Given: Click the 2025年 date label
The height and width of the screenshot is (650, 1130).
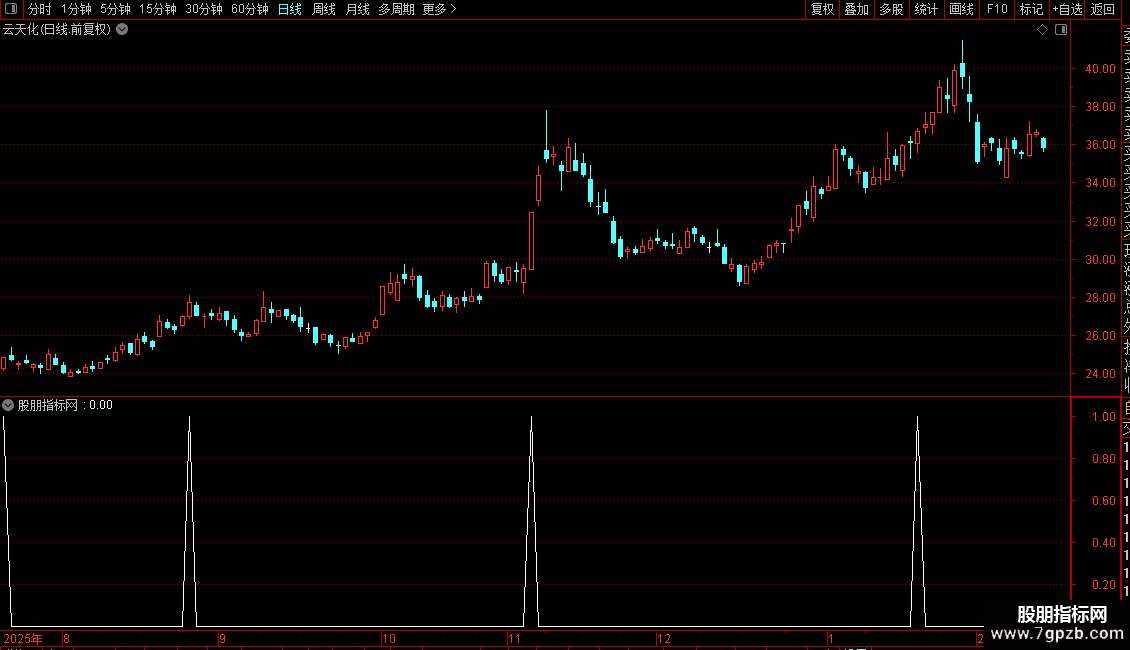Looking at the screenshot, I should tap(23, 638).
